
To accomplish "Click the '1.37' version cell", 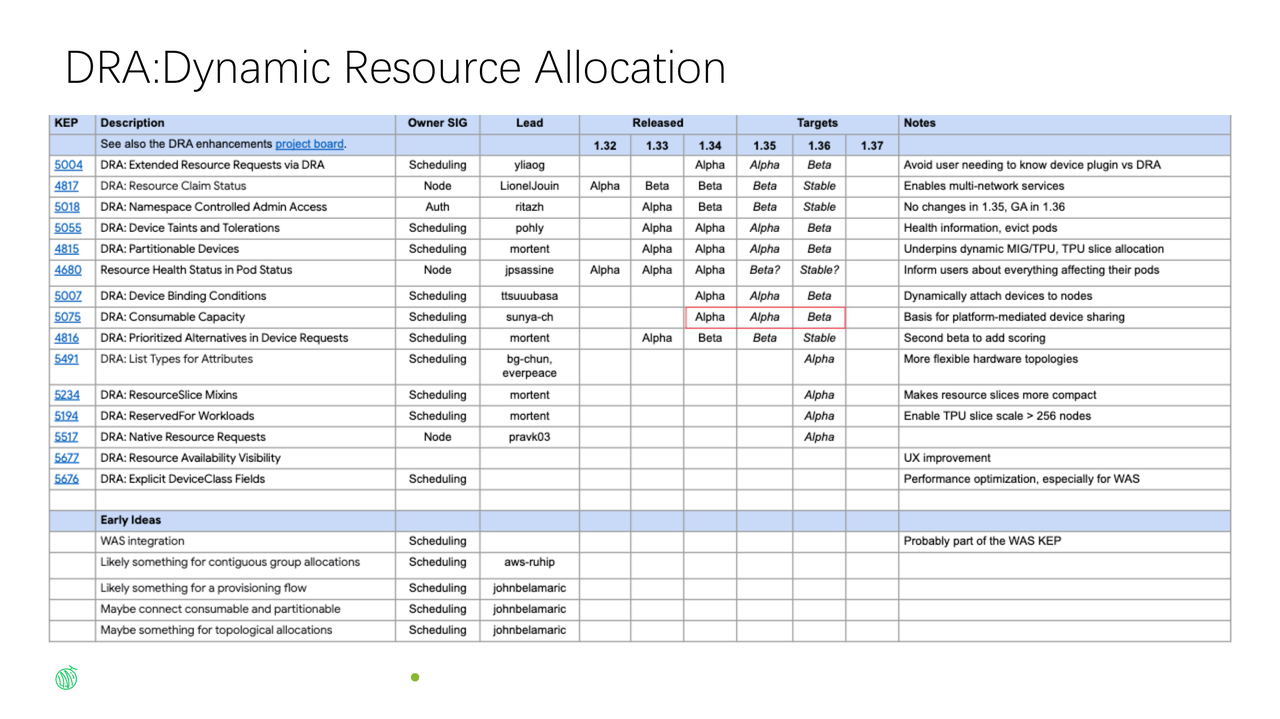I will 871,145.
